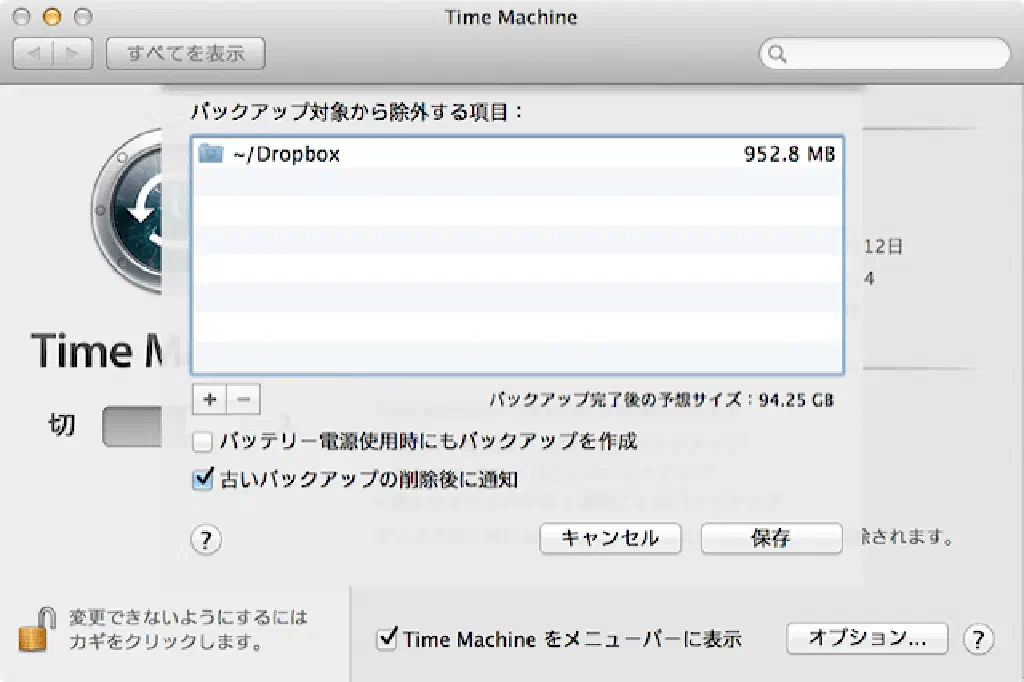Select the ~/Dropbox excluded item row
The image size is (1024, 682).
[516, 154]
